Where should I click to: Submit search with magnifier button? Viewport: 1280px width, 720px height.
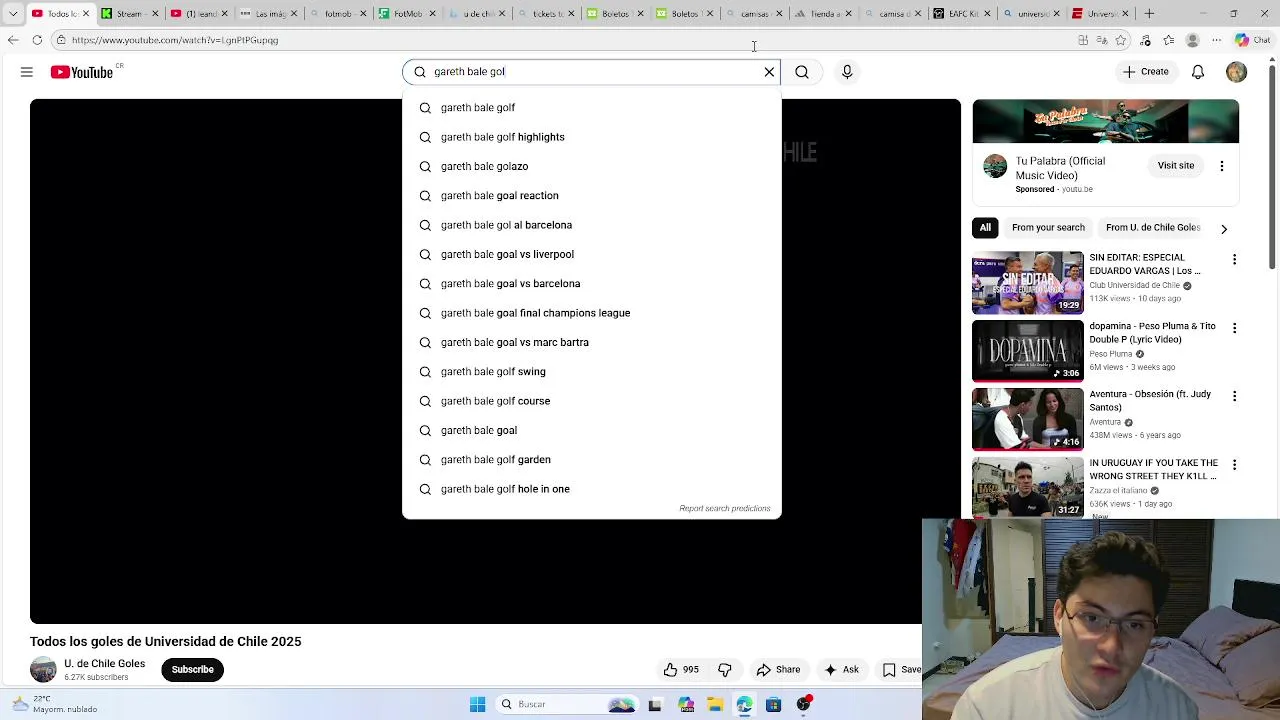click(802, 72)
